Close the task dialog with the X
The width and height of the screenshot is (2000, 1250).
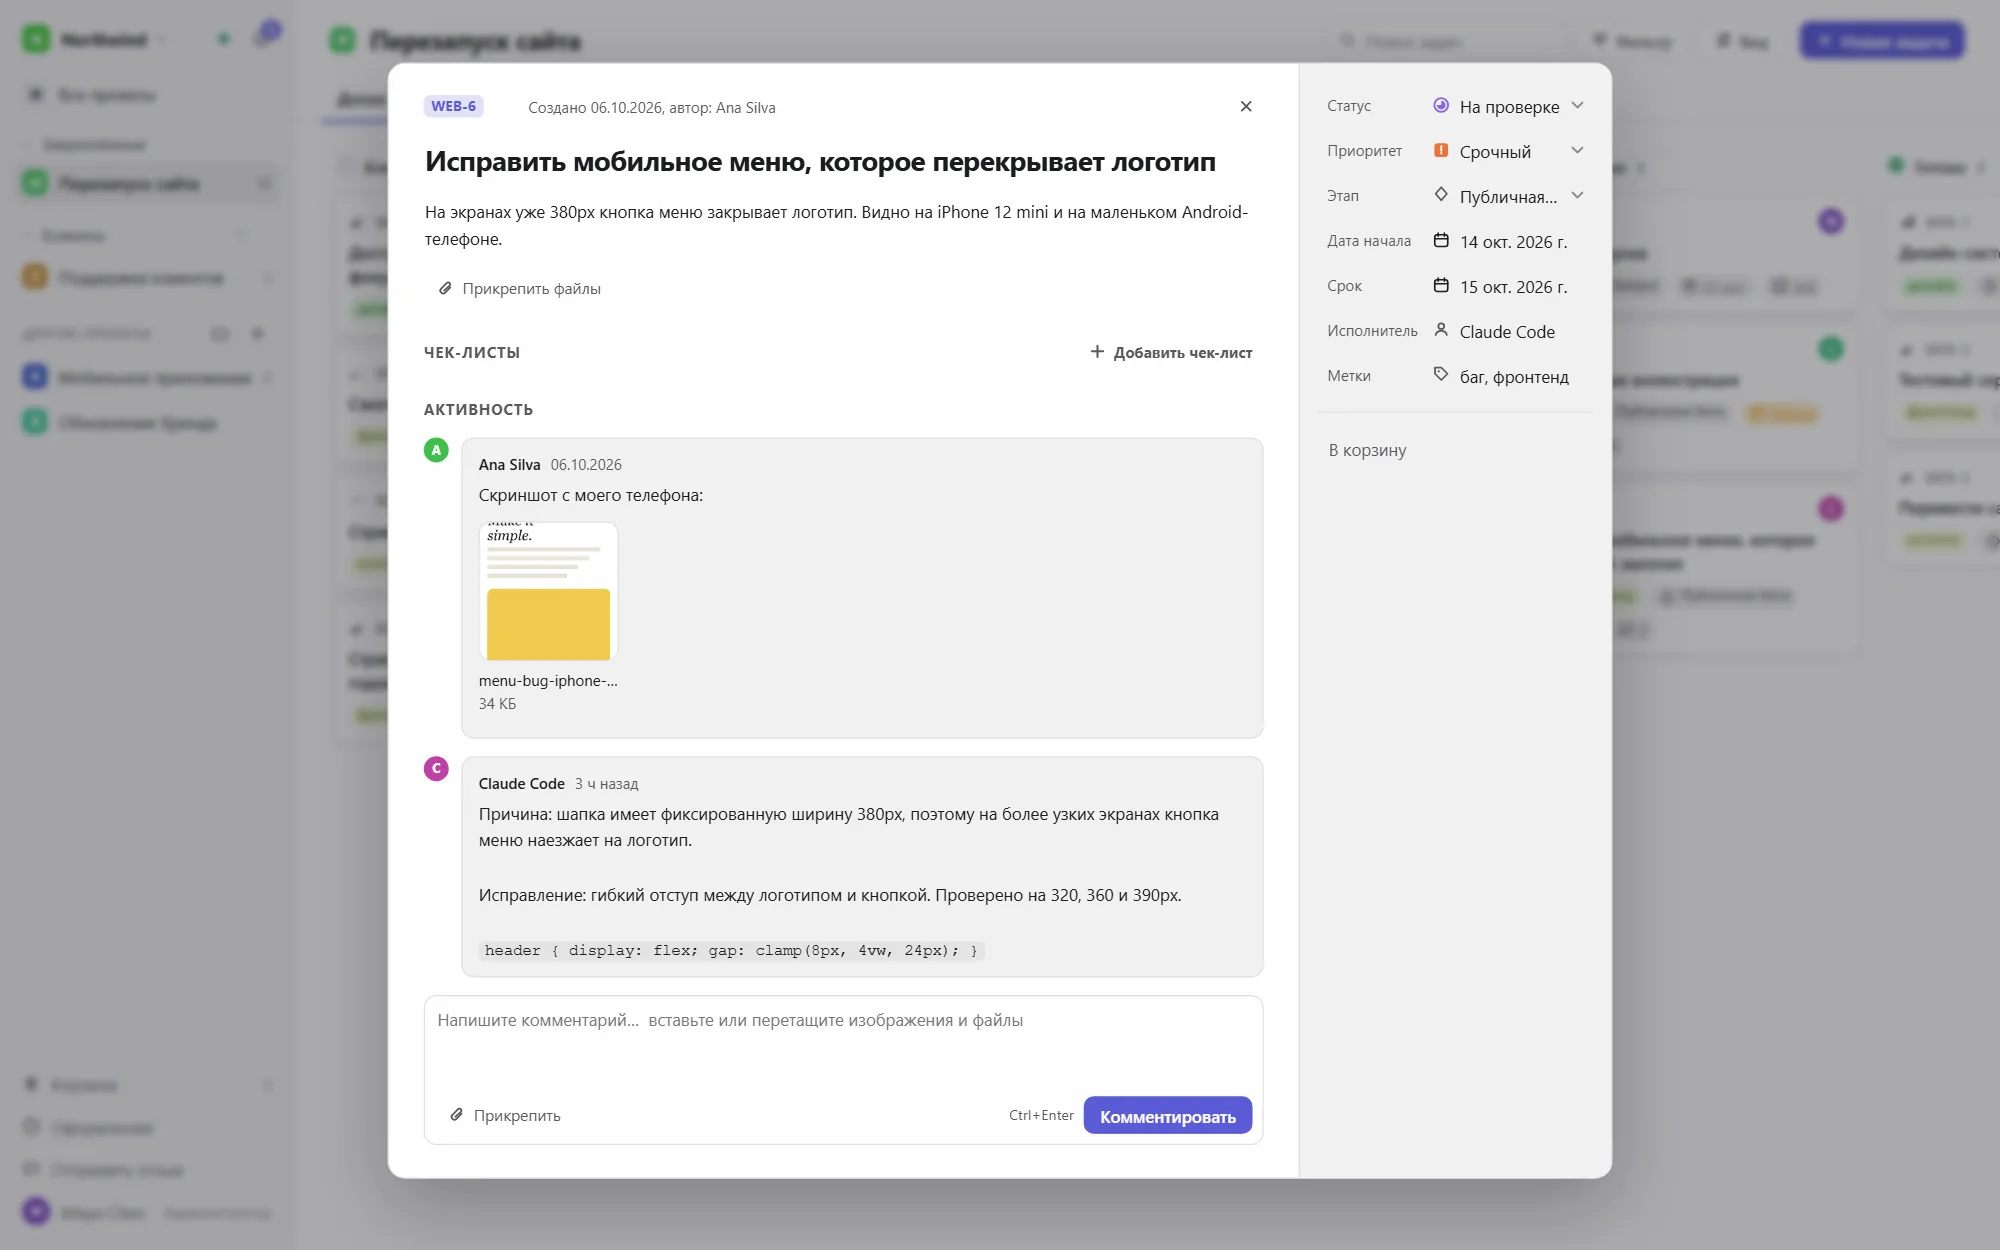click(1246, 107)
